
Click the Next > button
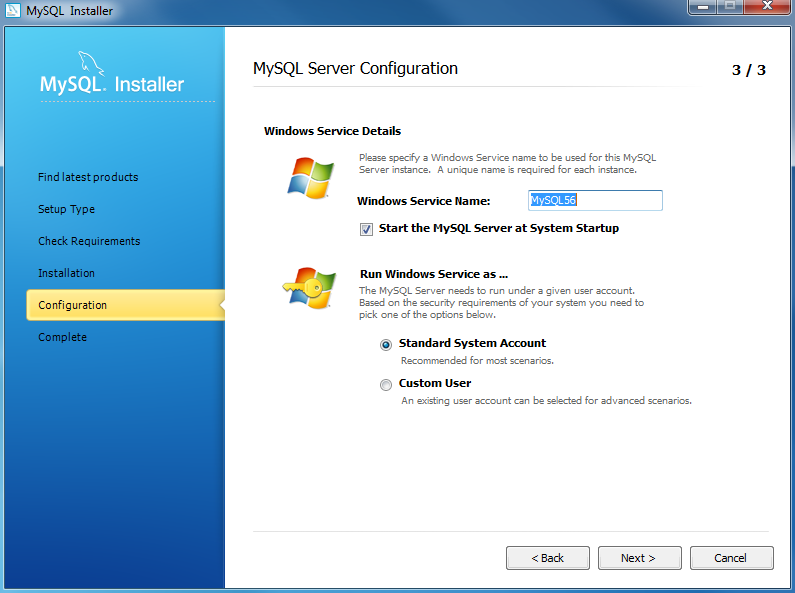639,558
